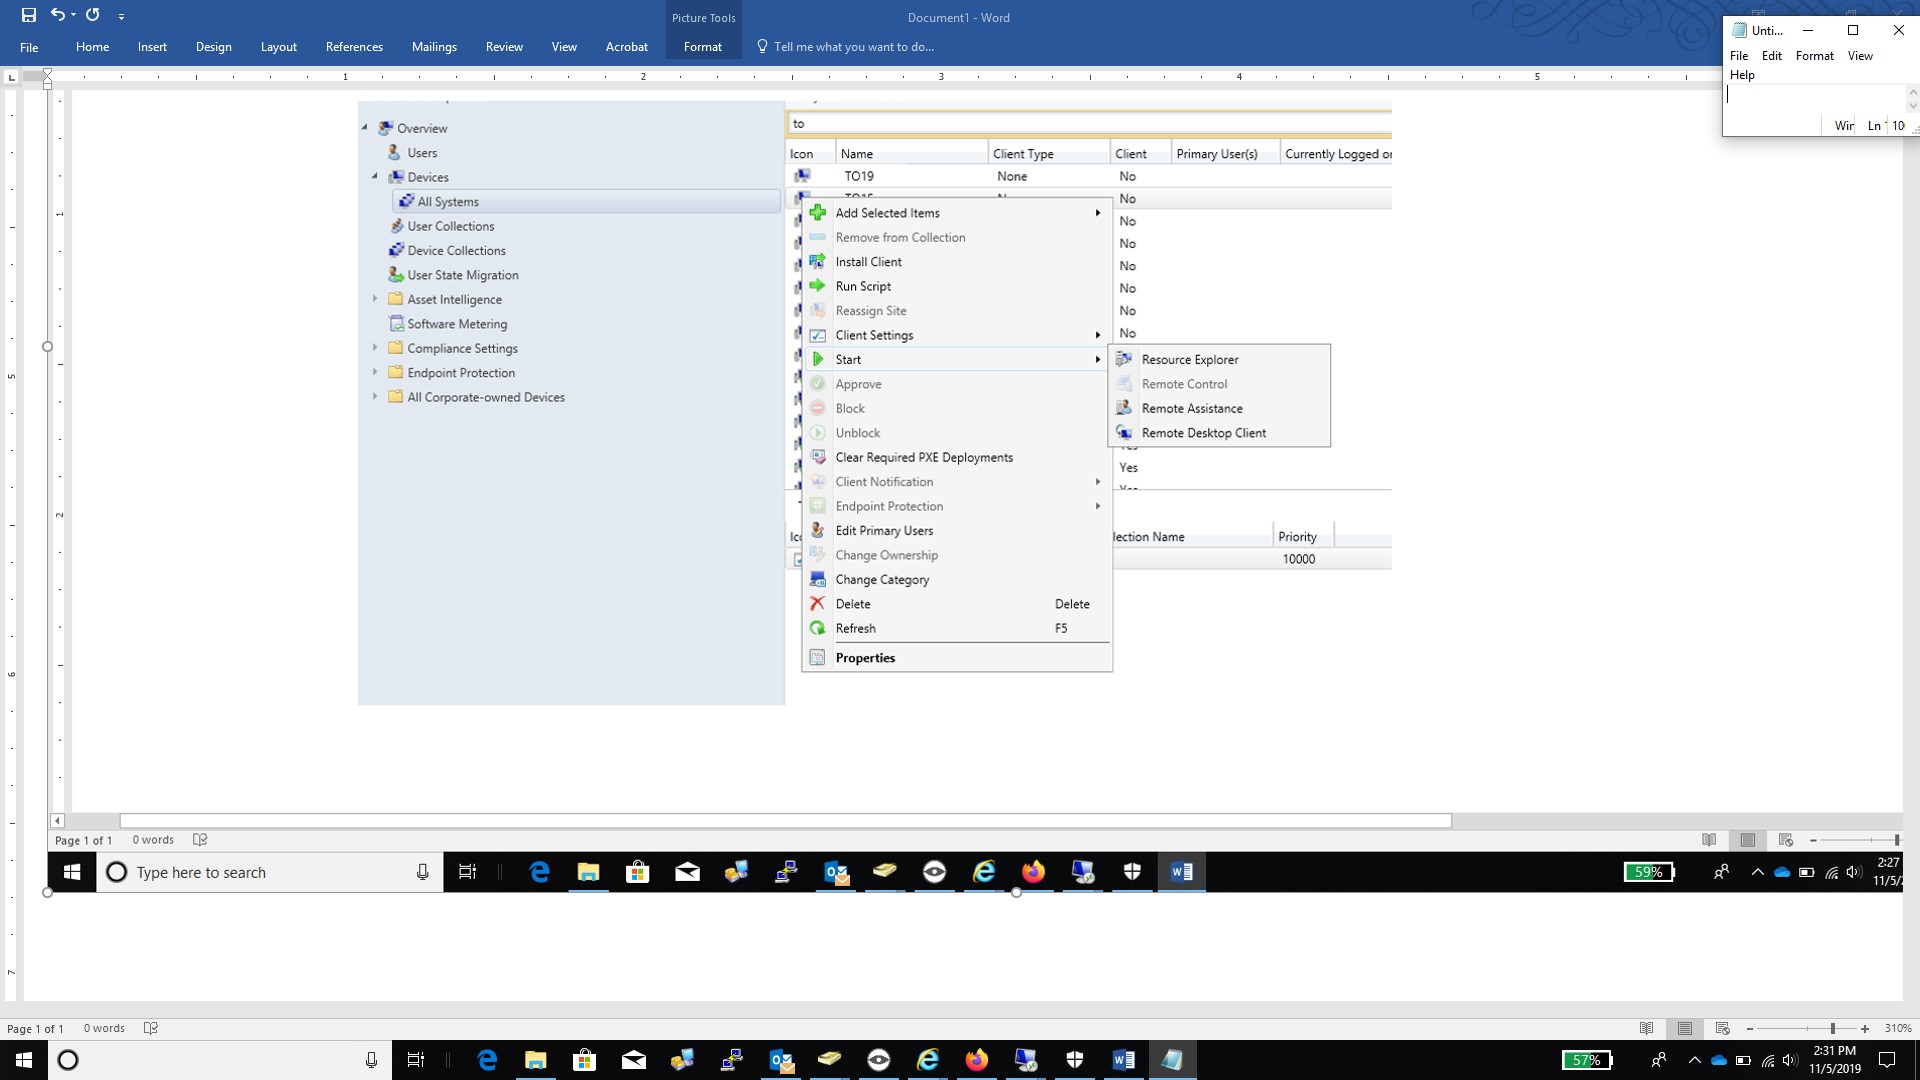The image size is (1920, 1080).
Task: Open Notepad's Edit menu
Action: pos(1771,56)
